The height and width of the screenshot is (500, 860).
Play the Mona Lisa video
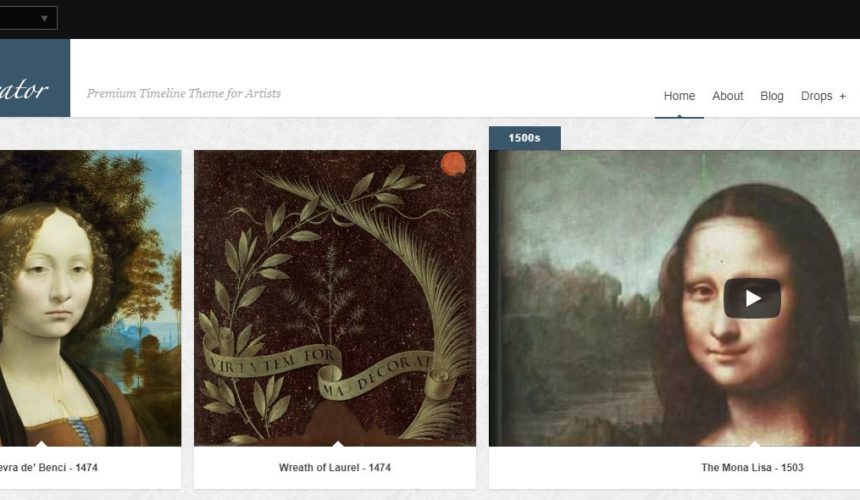point(752,298)
